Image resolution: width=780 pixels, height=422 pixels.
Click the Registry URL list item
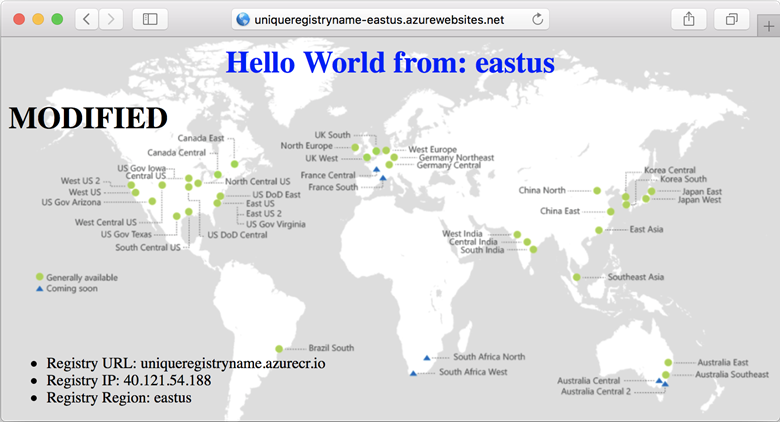coord(185,363)
